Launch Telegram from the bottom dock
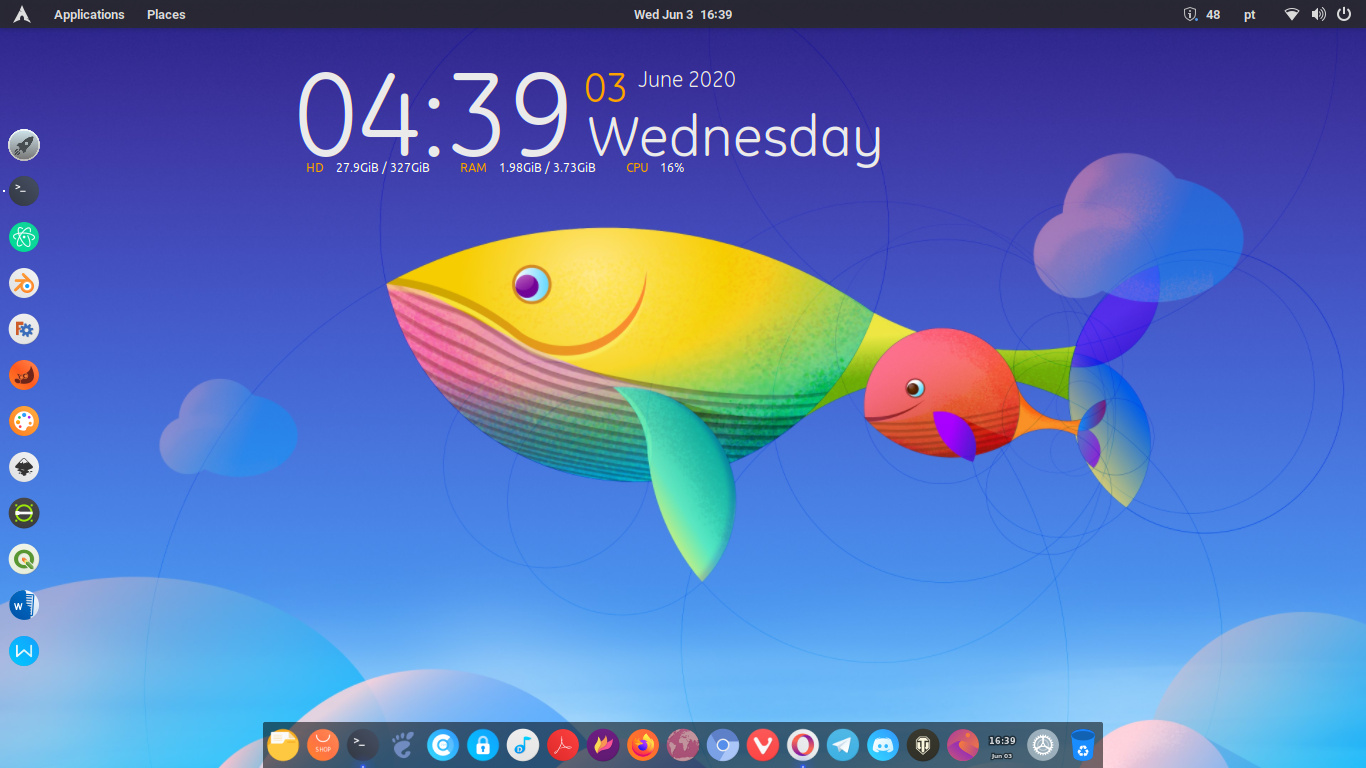Screen dimensions: 1366x768 coord(843,745)
